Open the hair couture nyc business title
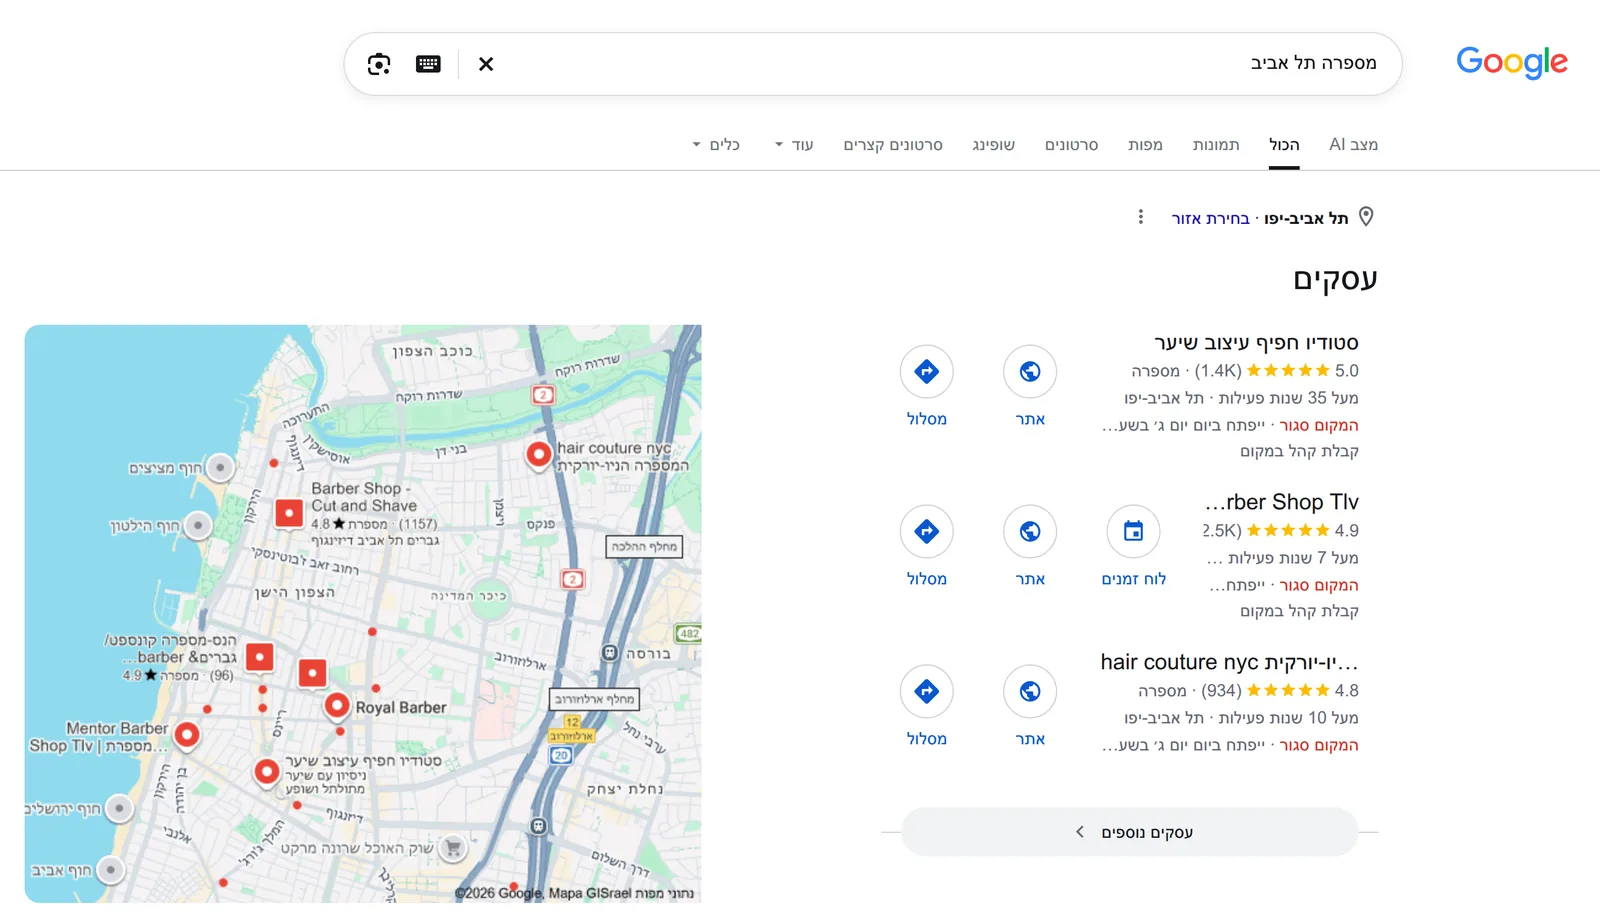The image size is (1600, 919). tap(1229, 662)
